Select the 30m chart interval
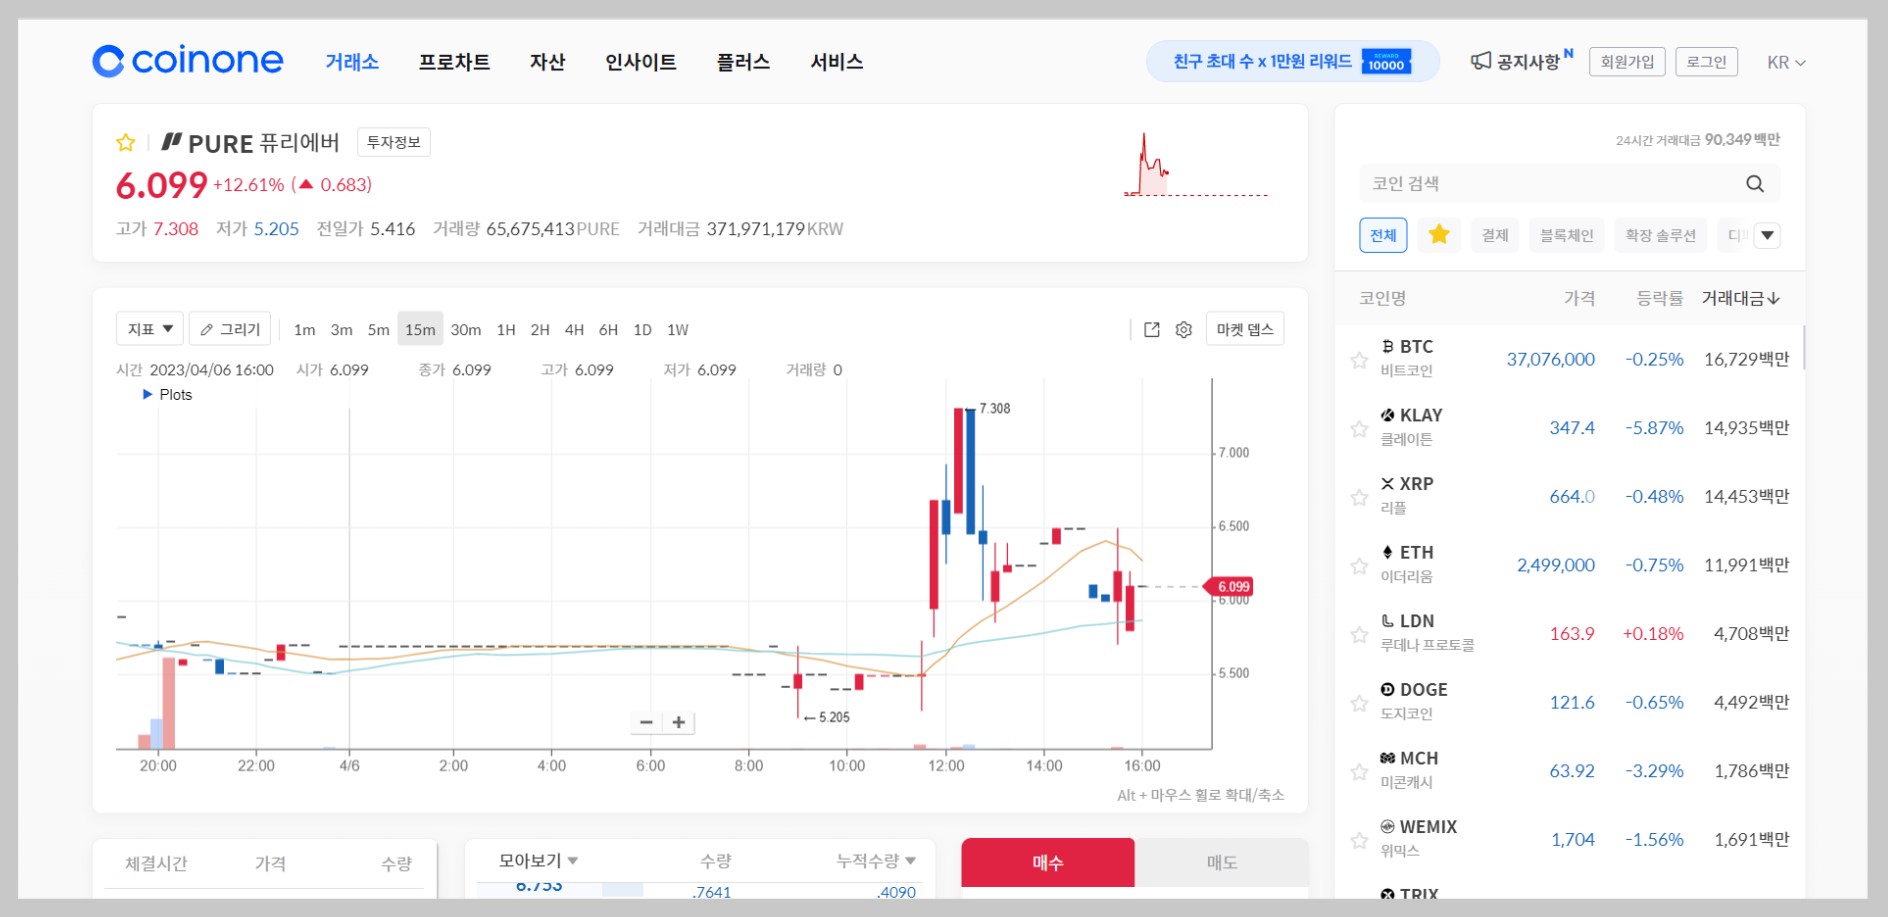This screenshot has width=1888, height=917. pyautogui.click(x=465, y=329)
